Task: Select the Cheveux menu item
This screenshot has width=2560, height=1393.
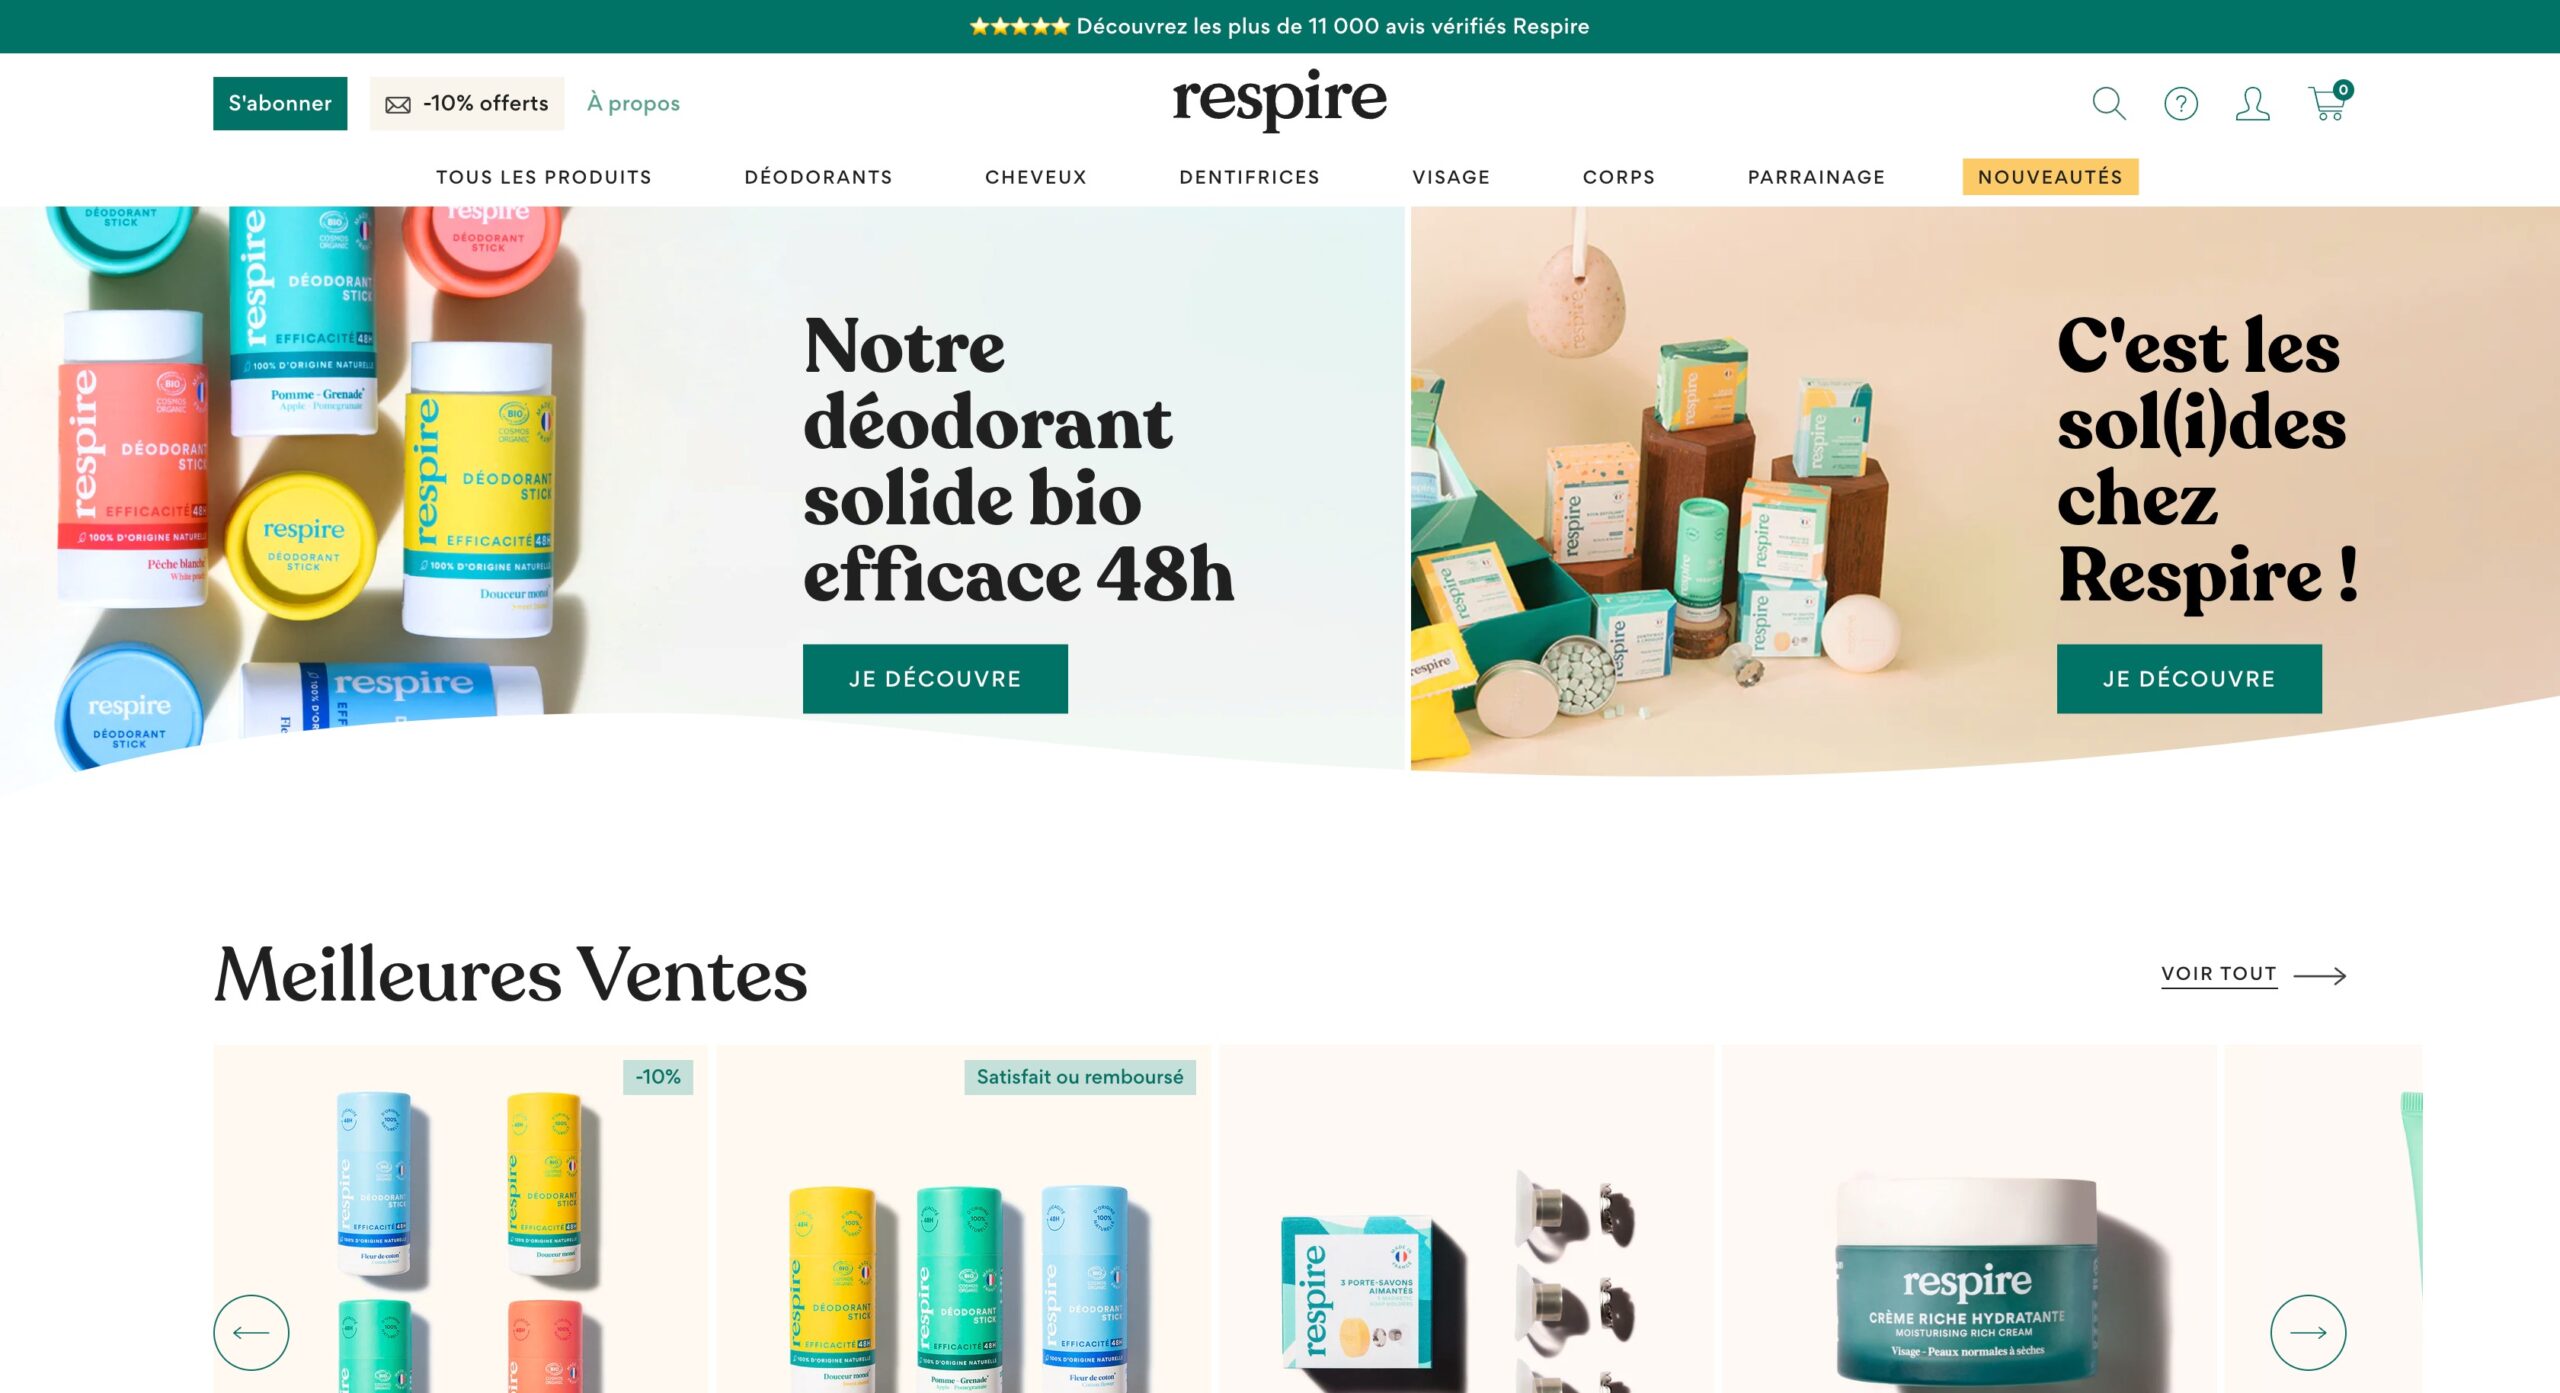Action: coord(1035,177)
